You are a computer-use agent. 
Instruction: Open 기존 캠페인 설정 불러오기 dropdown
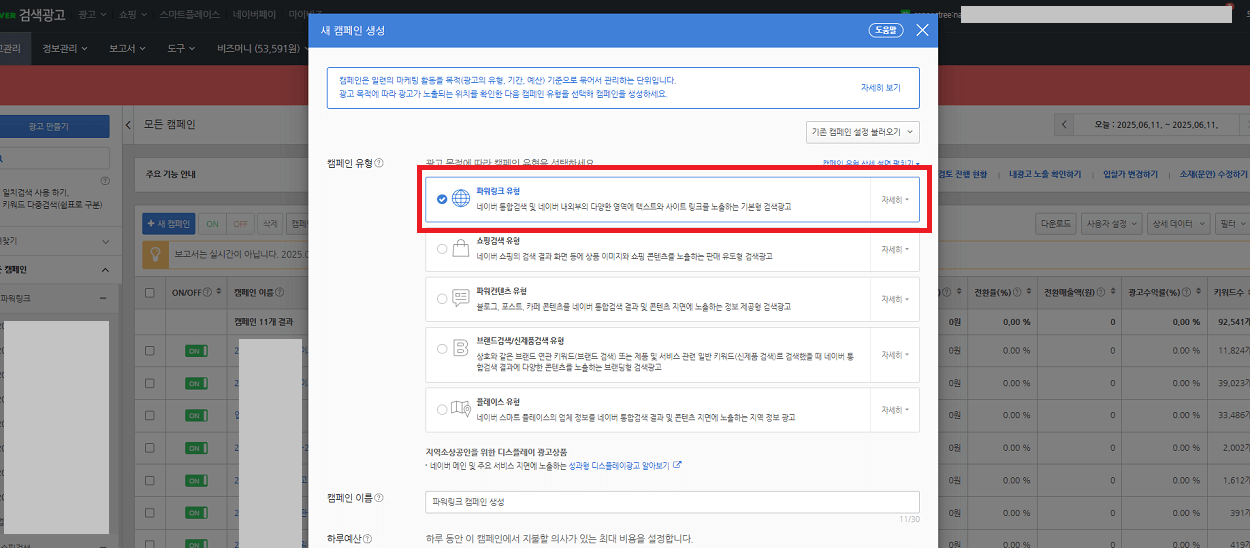863,131
